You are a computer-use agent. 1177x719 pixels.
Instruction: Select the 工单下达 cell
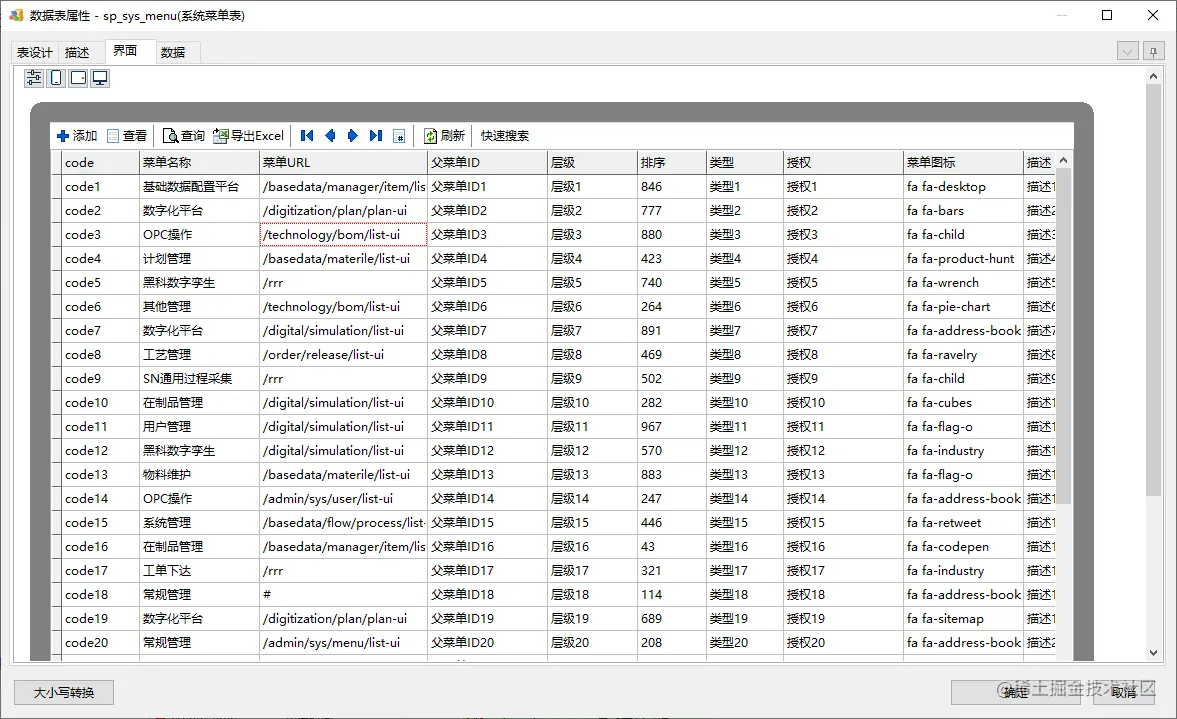click(200, 571)
